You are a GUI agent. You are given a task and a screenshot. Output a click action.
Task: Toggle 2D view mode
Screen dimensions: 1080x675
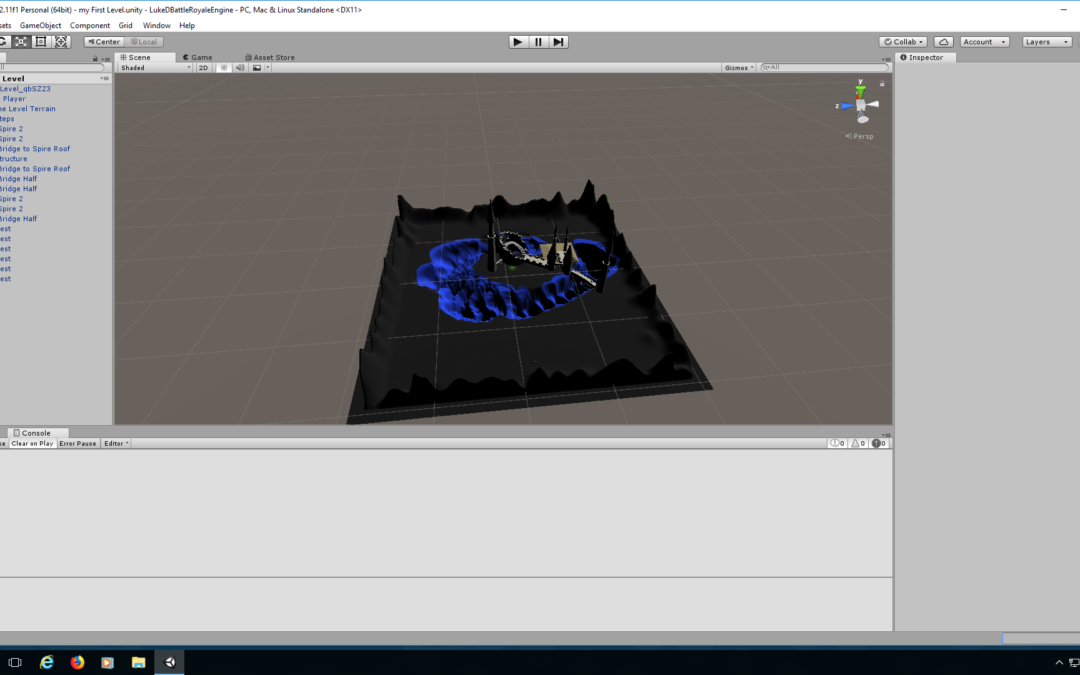(203, 68)
